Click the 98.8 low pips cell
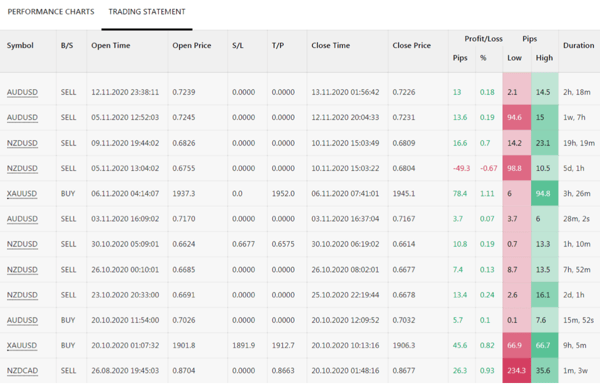Screen dimensions: 600x385 pyautogui.click(x=517, y=168)
